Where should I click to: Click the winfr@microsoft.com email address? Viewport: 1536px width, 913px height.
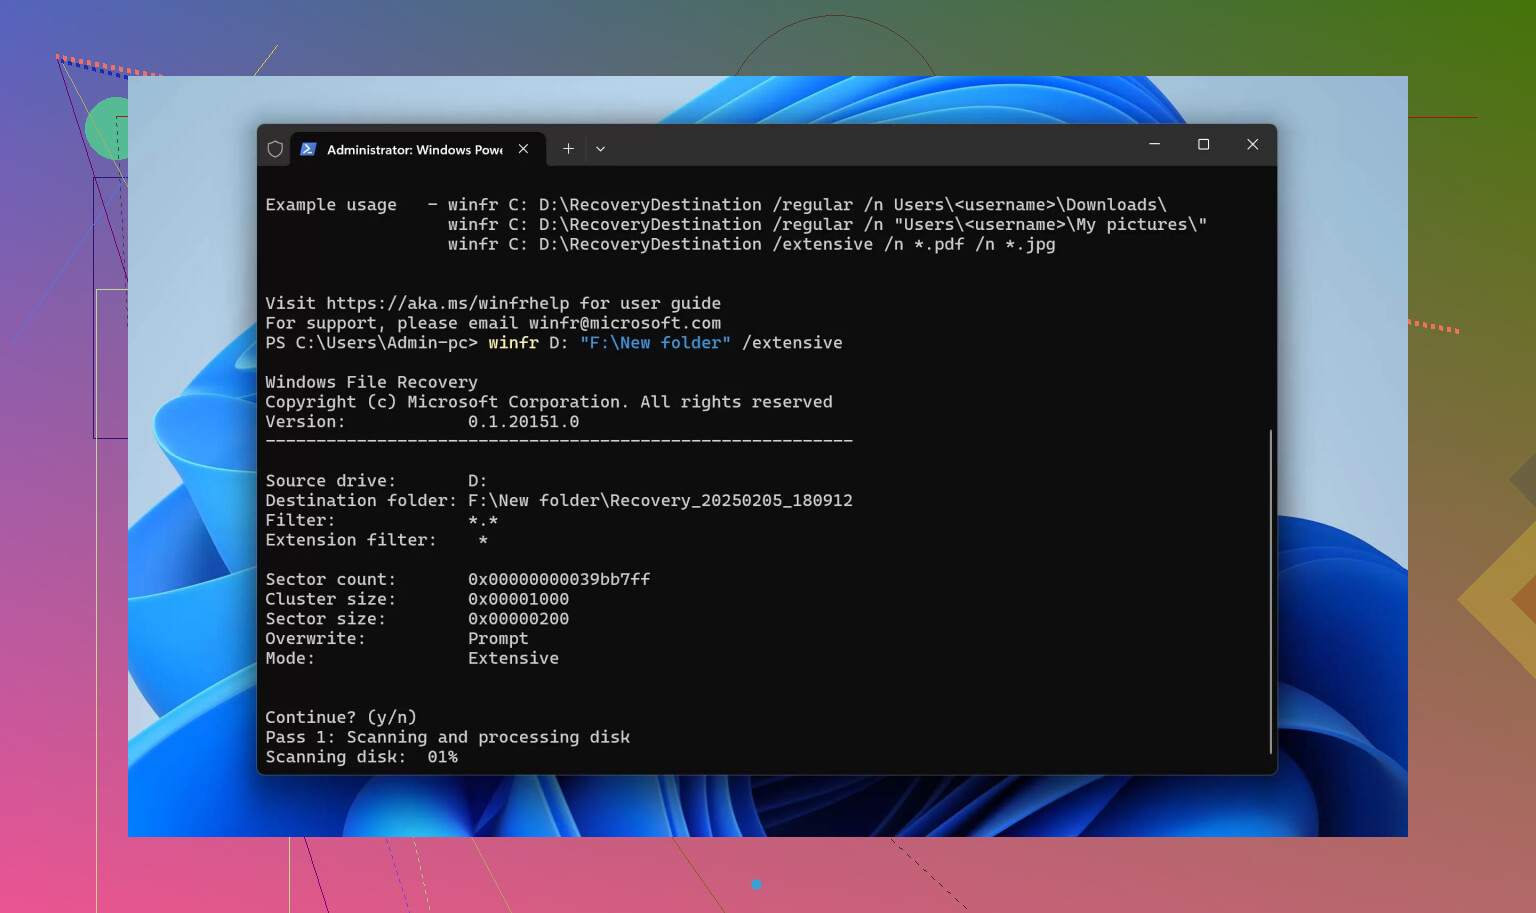[x=624, y=323]
